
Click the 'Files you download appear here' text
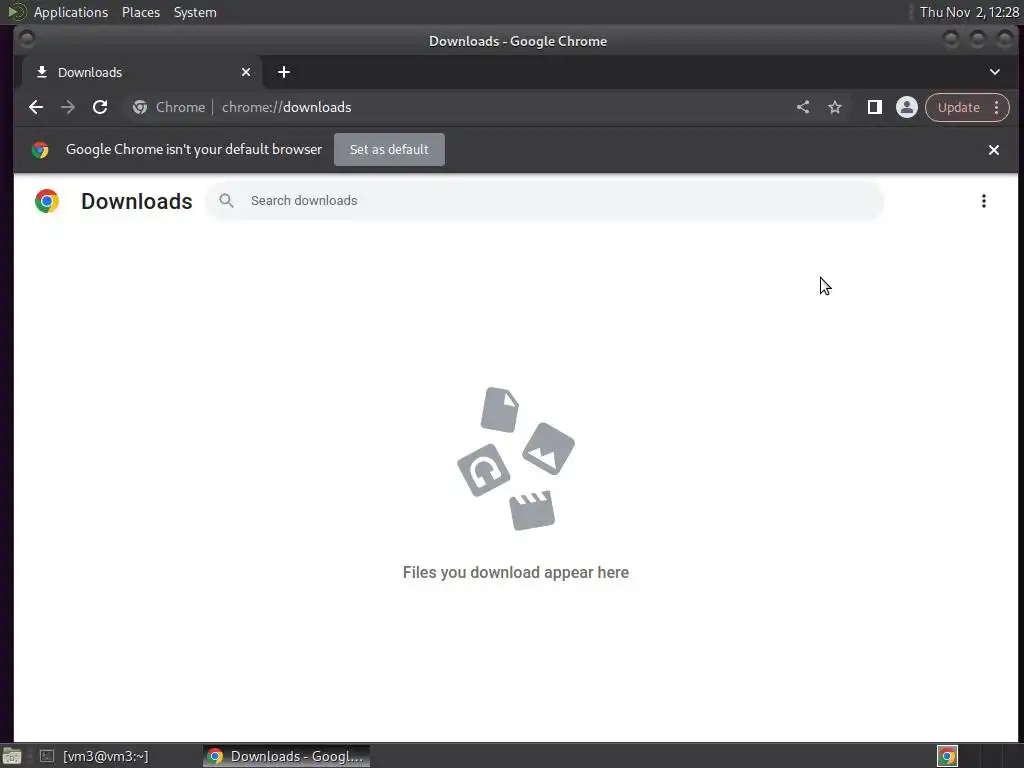pos(516,572)
